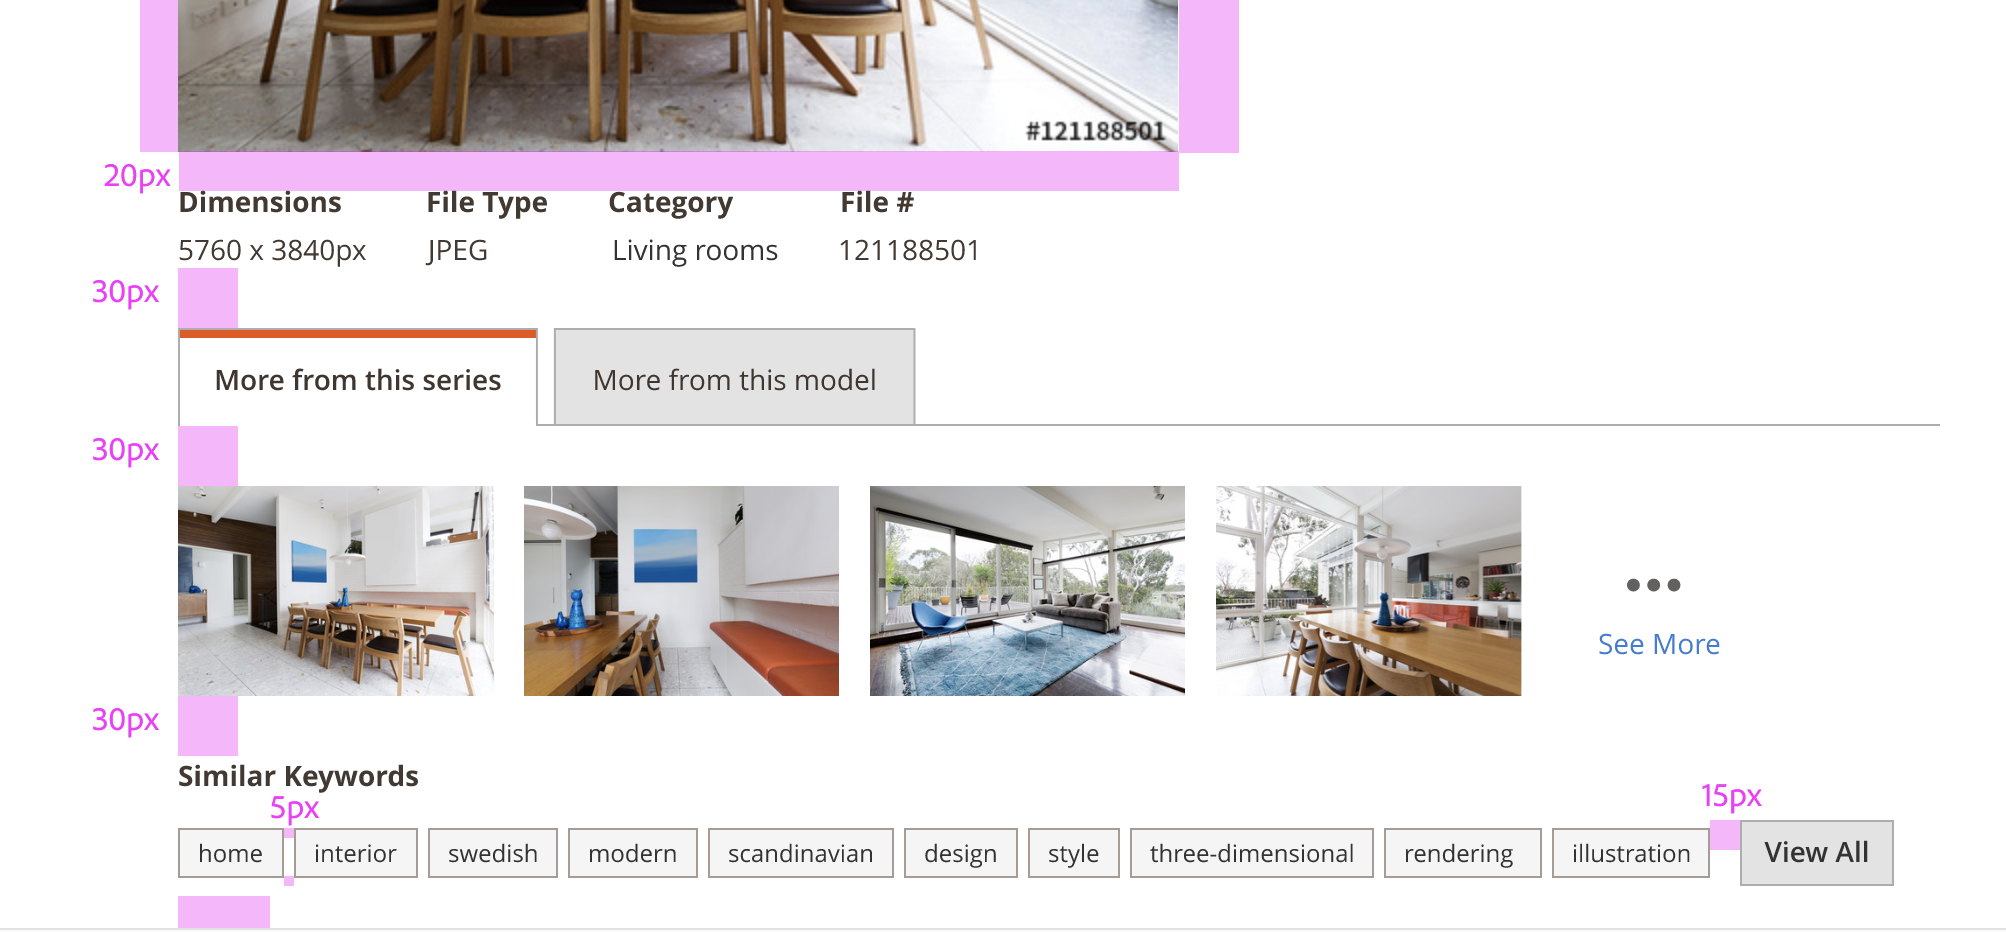Click the 'View All' keywords button
The width and height of the screenshot is (2006, 932).
click(x=1817, y=853)
